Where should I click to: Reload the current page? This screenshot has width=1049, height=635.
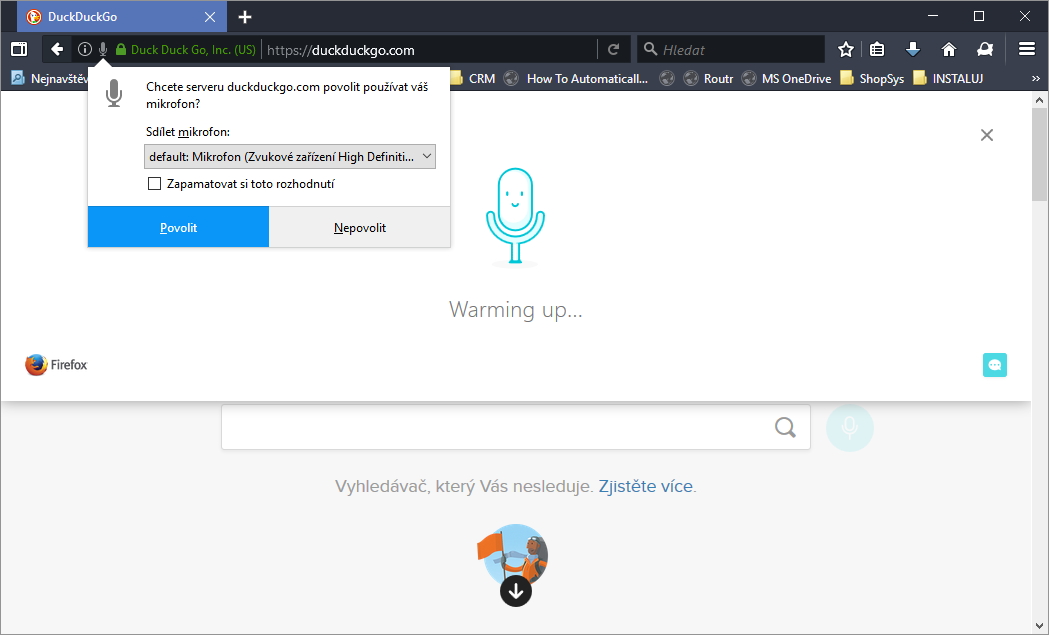[613, 49]
